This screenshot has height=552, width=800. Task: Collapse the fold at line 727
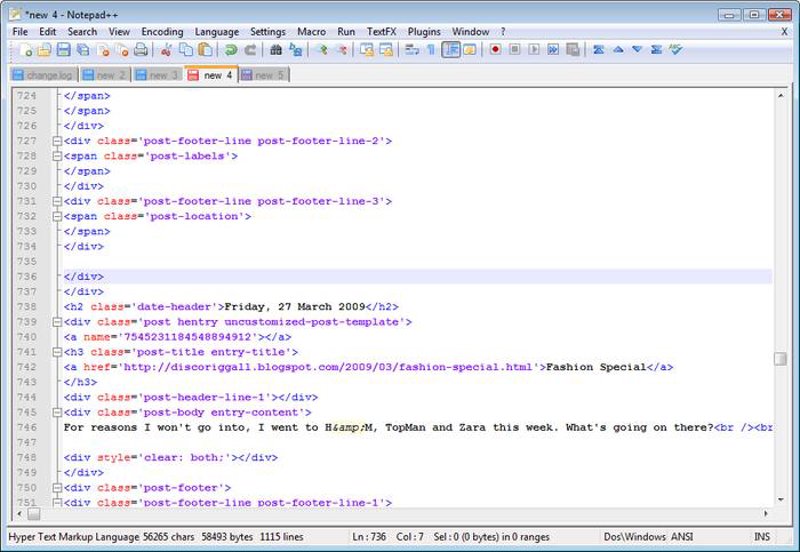57,141
